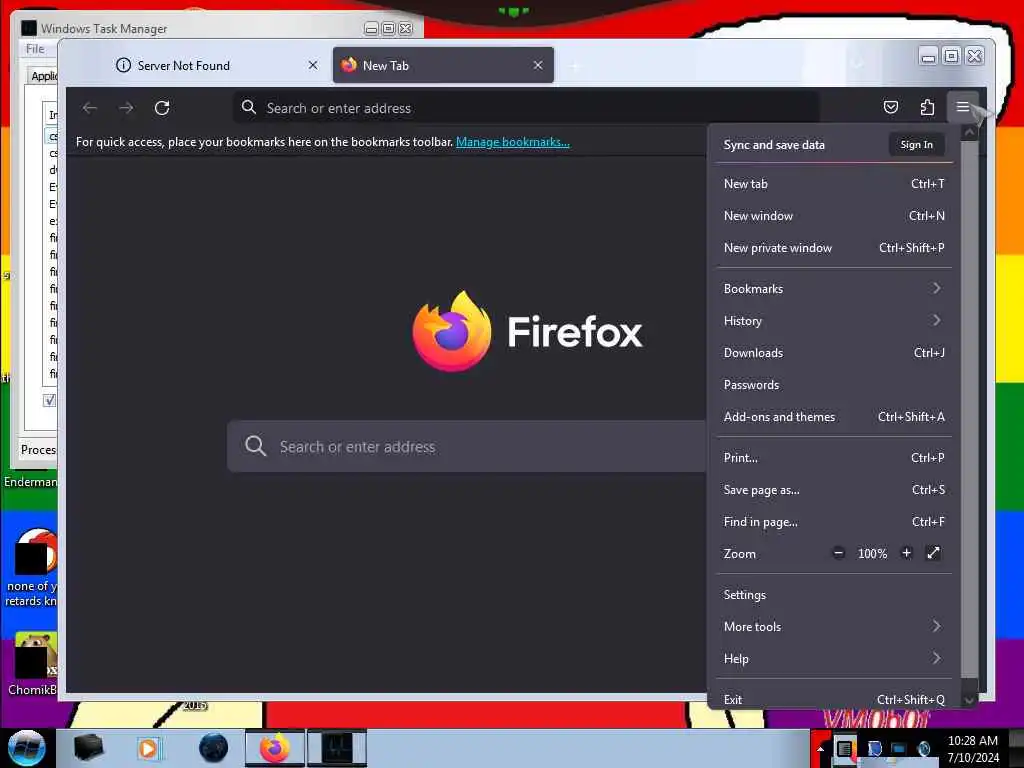Toggle the checkbox in Task Manager window
Viewport: 1024px width, 768px height.
coord(49,400)
